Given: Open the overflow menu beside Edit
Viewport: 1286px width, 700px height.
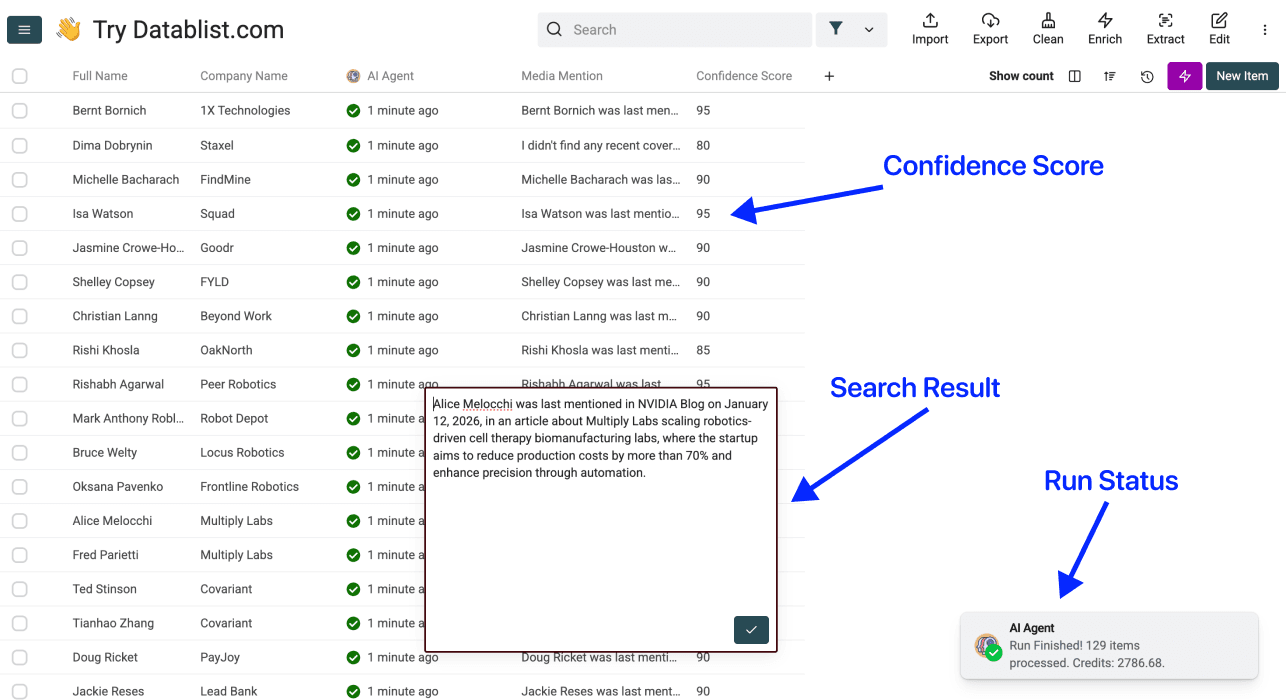Looking at the screenshot, I should click(x=1263, y=28).
